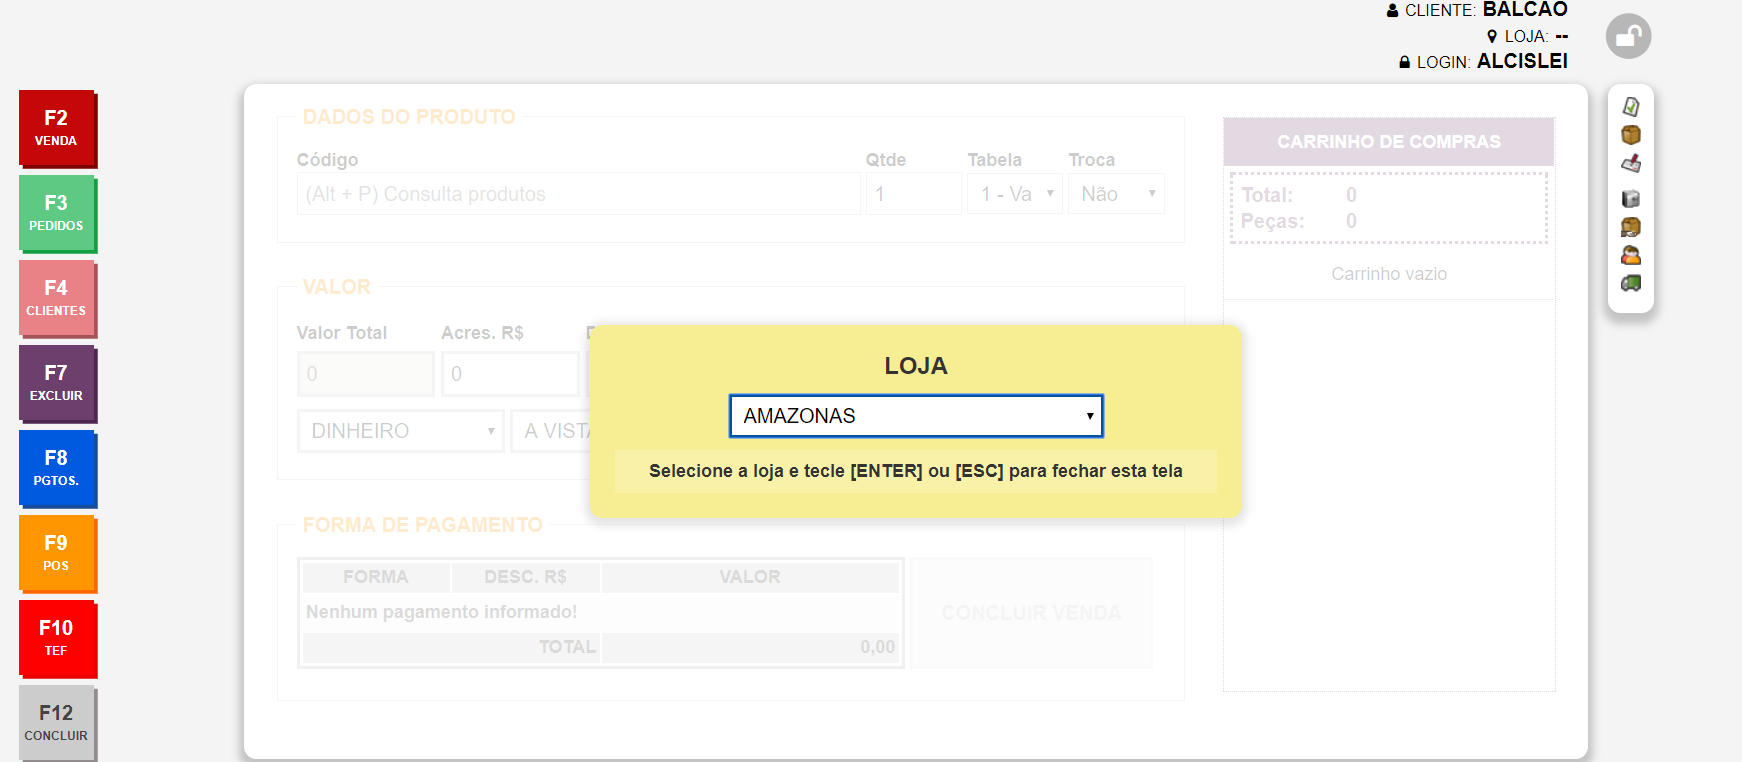Image resolution: width=1742 pixels, height=762 pixels.
Task: Click the 'Selecione a loja' instruction text
Action: coord(916,471)
